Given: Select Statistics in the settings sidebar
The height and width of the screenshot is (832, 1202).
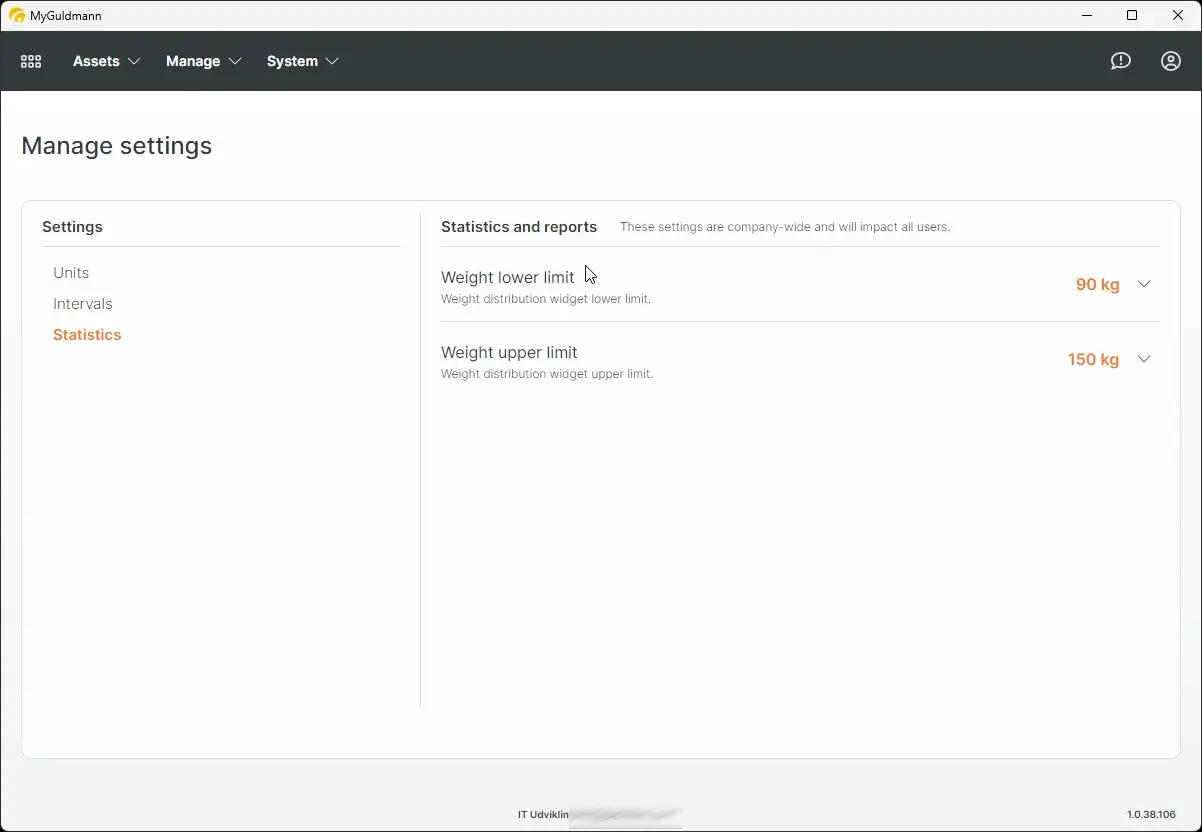Looking at the screenshot, I should tap(87, 334).
